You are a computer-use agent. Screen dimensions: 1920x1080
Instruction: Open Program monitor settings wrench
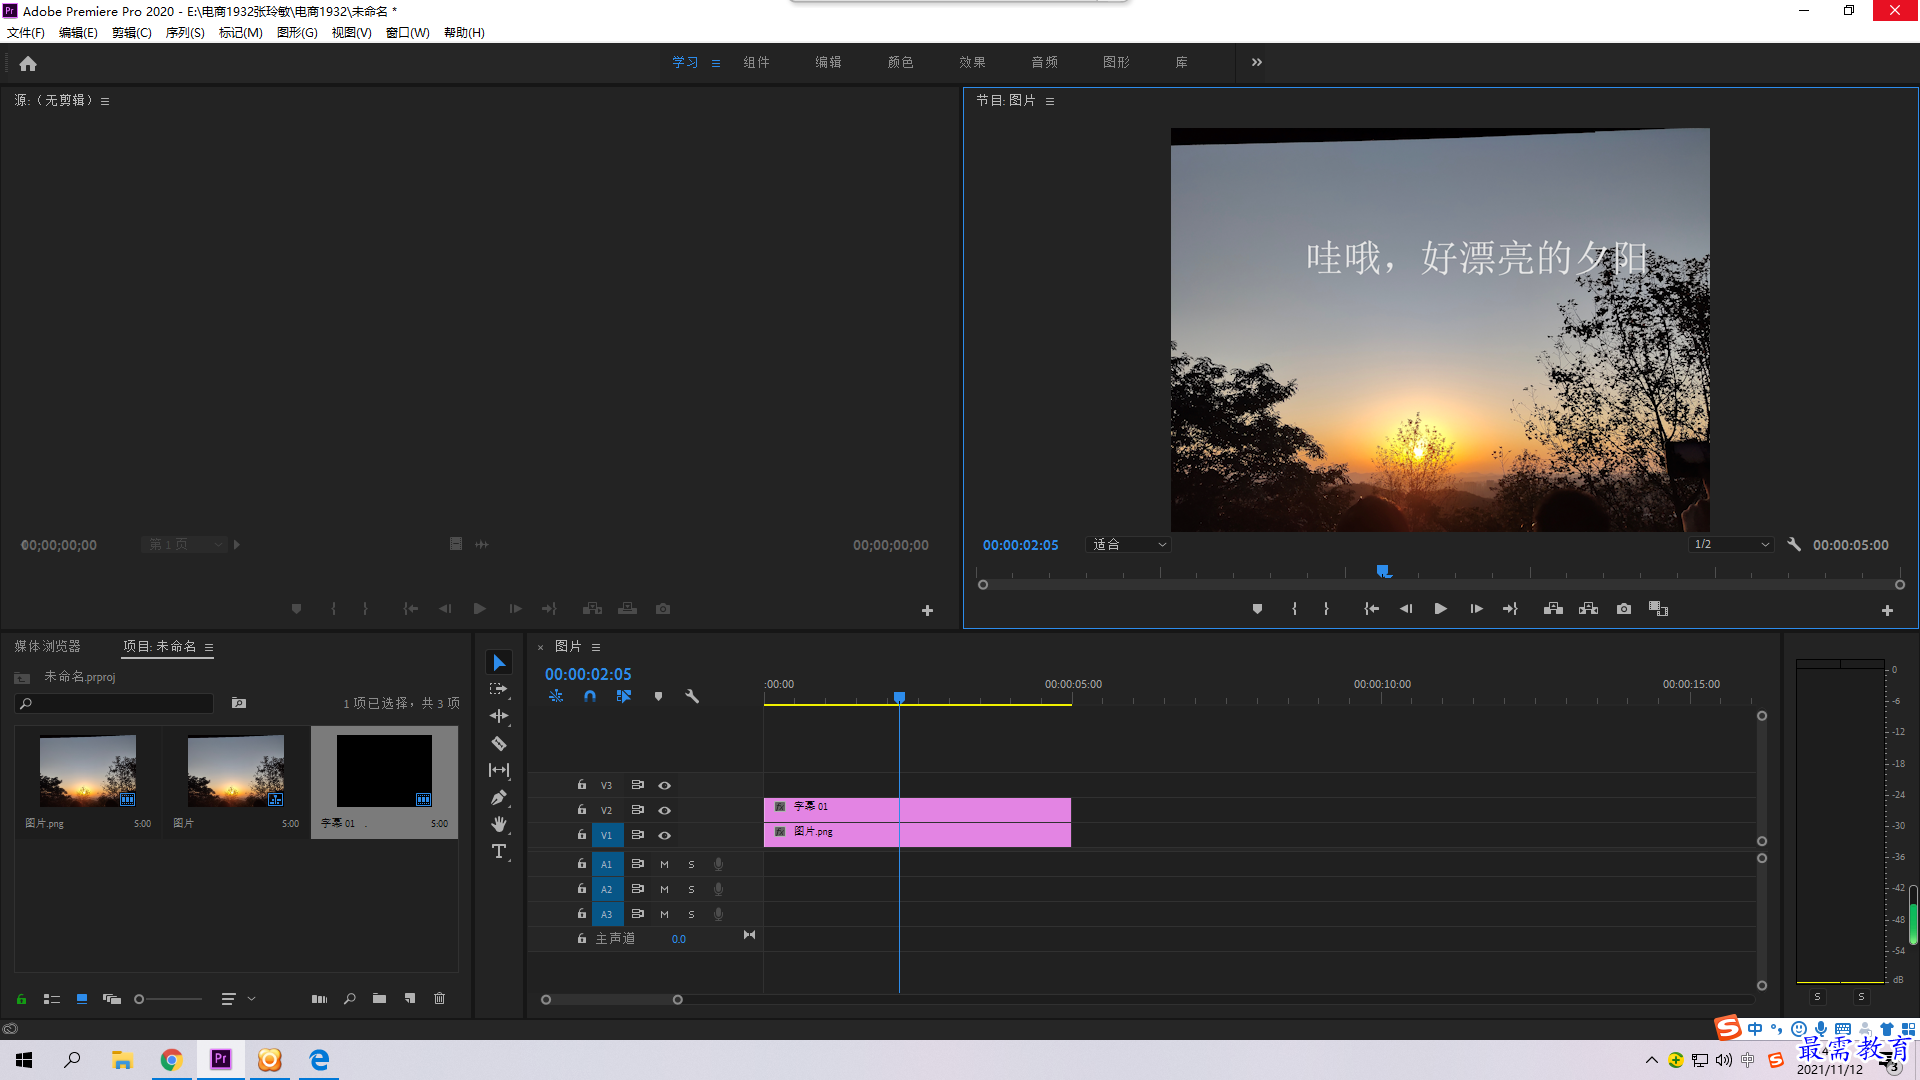[1794, 545]
